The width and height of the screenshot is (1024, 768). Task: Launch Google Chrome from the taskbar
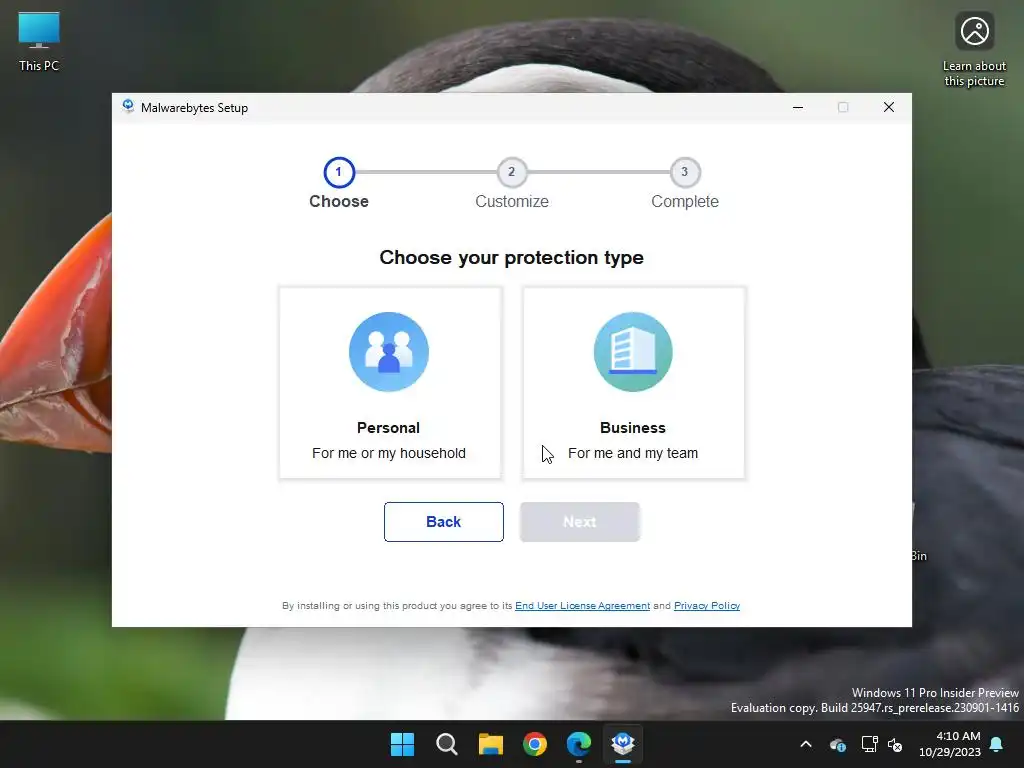535,744
